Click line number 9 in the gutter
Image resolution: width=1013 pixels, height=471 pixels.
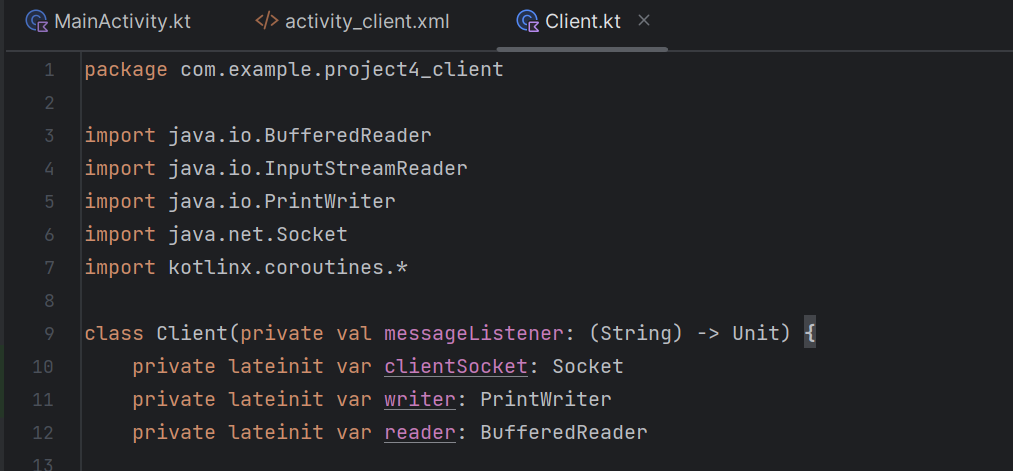click(x=50, y=333)
